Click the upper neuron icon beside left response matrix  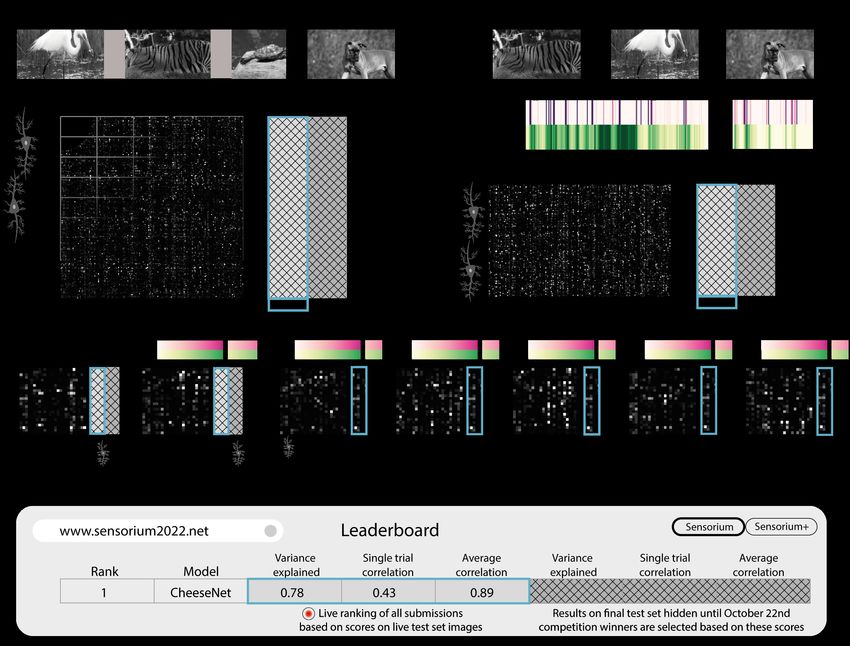pos(25,143)
